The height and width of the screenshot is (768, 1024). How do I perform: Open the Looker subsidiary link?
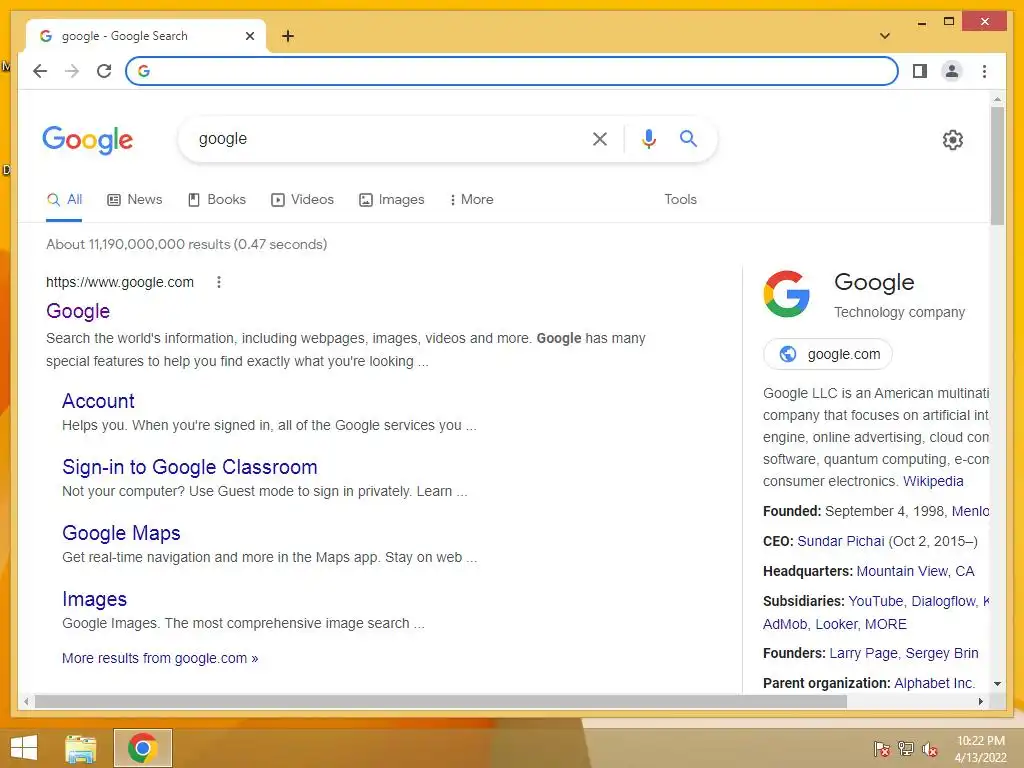coord(835,624)
